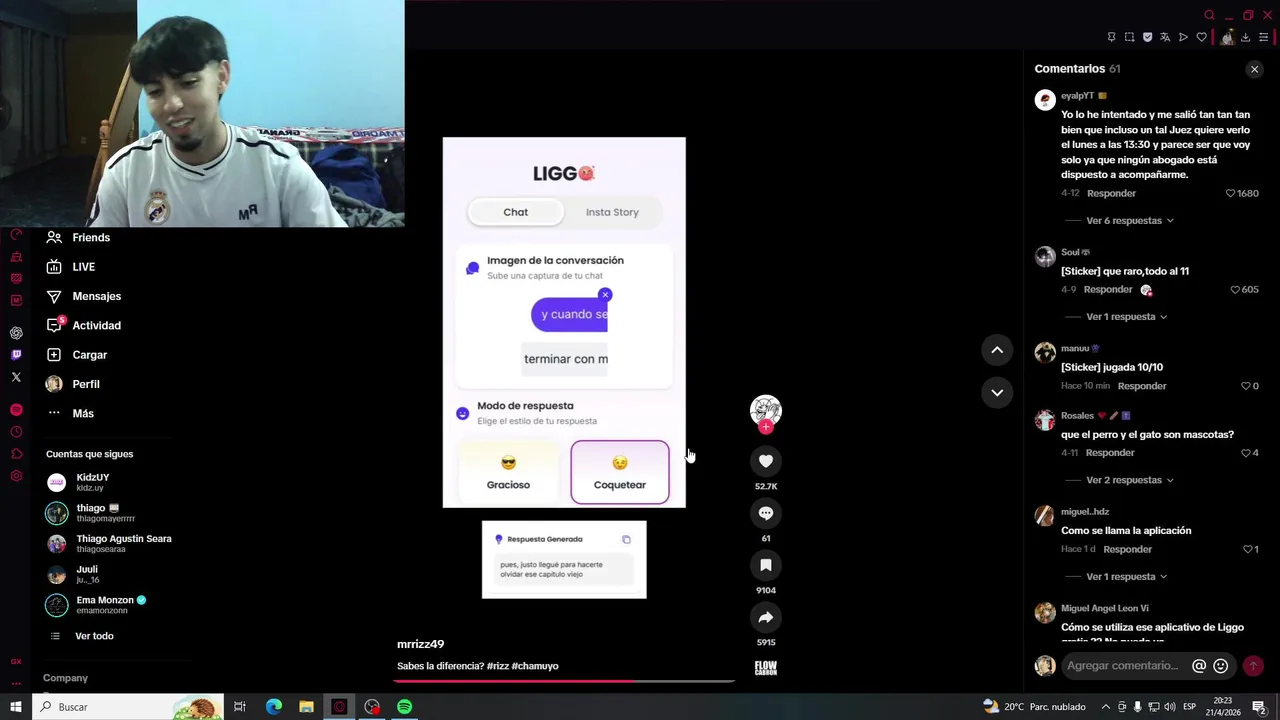Open the Flow Cabron sound disc
The height and width of the screenshot is (720, 1280).
(x=766, y=668)
